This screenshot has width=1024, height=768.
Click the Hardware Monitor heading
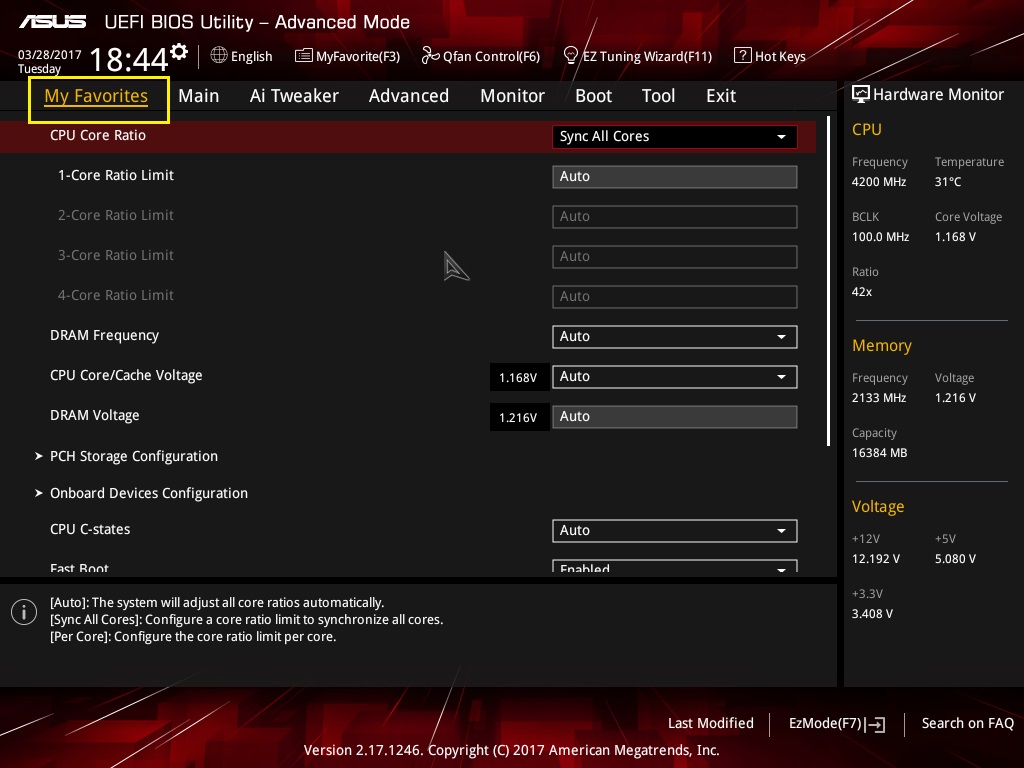pos(938,95)
